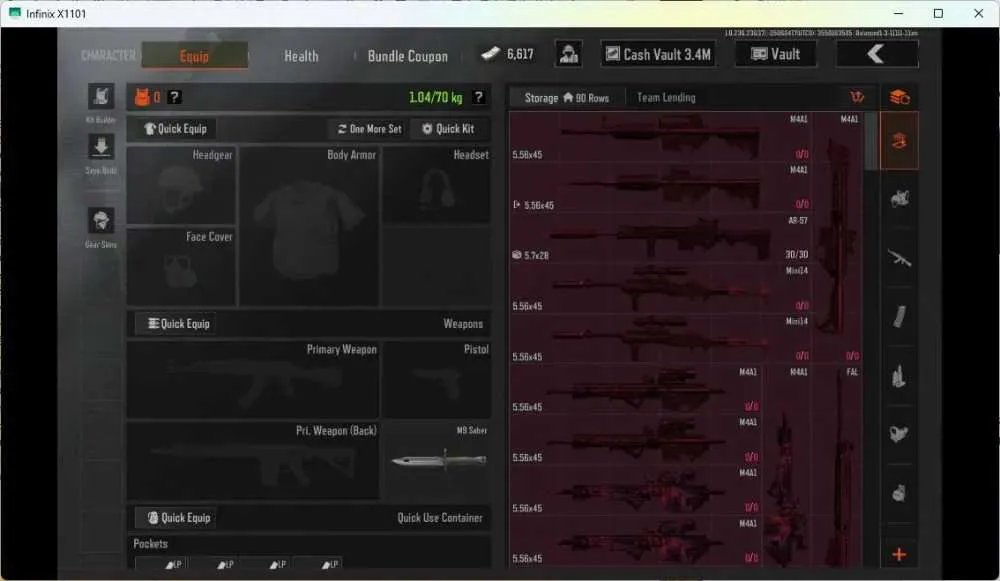Open help beside the 1.04/70 kg weight
The image size is (1000, 581).
tap(478, 97)
